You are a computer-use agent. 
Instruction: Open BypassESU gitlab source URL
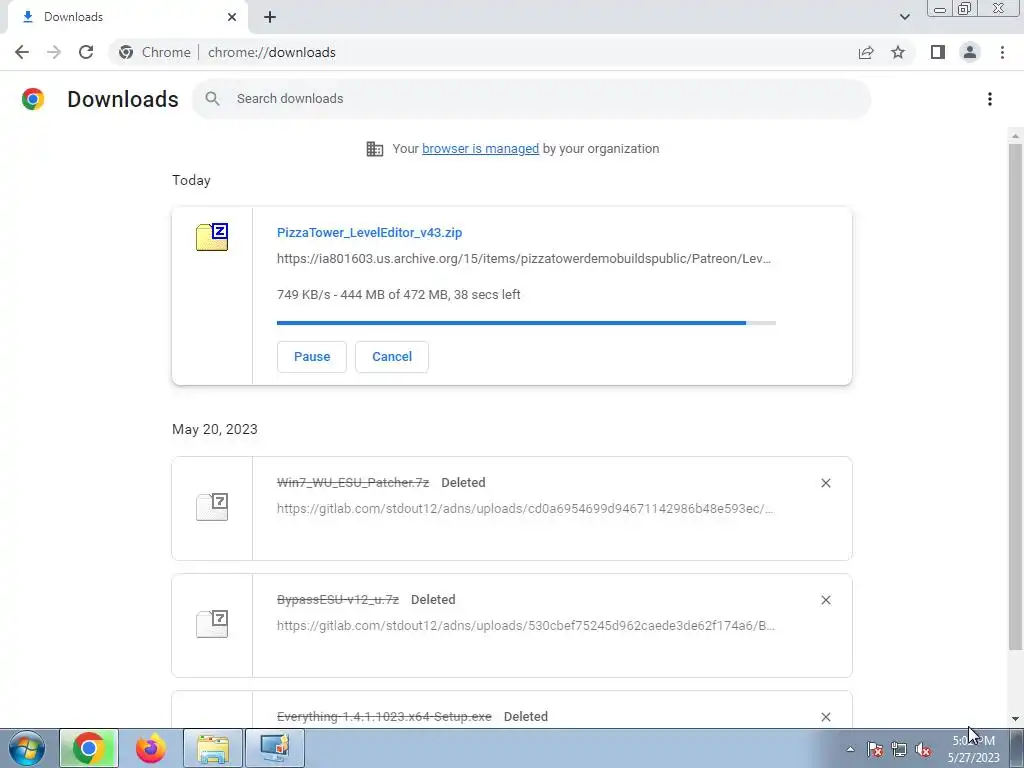pyautogui.click(x=526, y=626)
